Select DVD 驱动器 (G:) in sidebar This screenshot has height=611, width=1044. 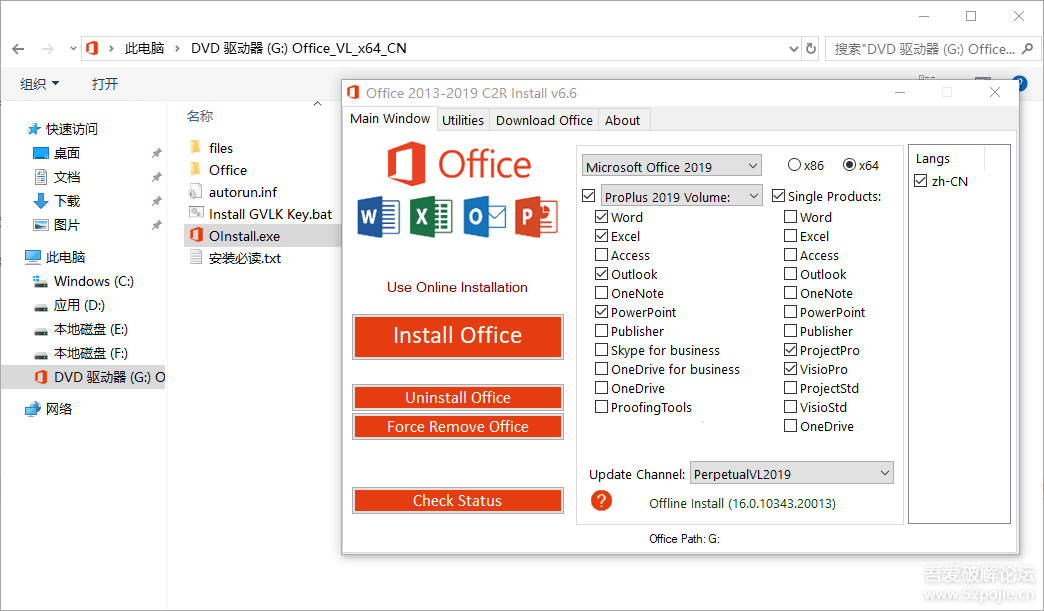tap(83, 377)
